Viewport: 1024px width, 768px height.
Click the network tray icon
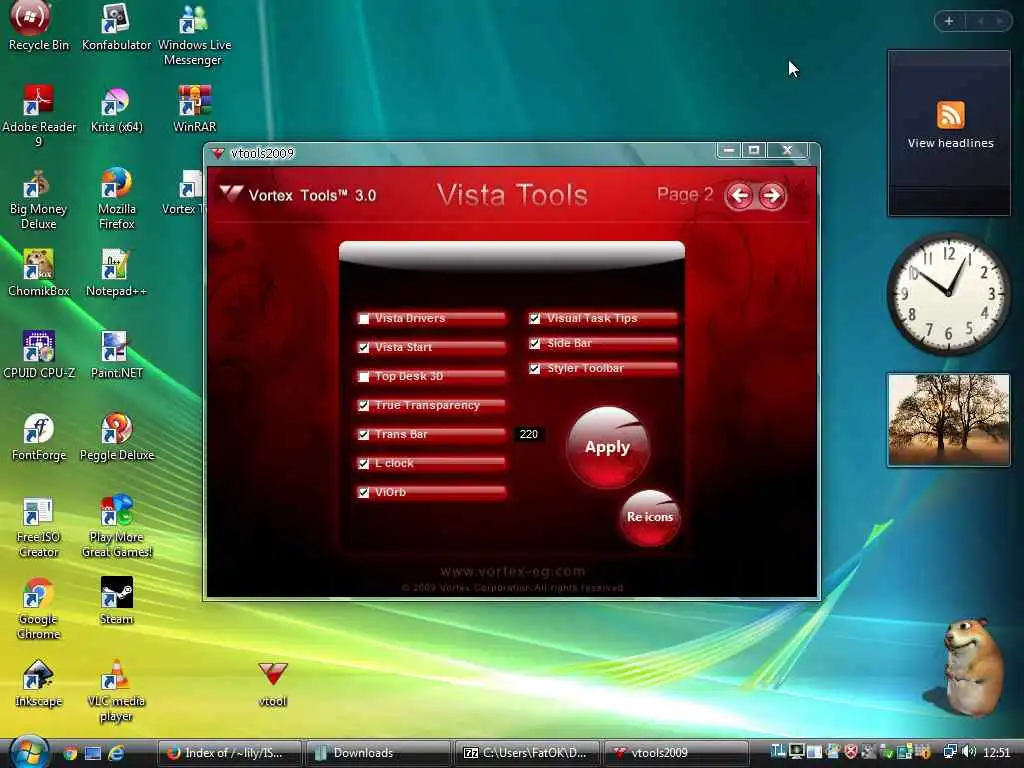(x=950, y=752)
